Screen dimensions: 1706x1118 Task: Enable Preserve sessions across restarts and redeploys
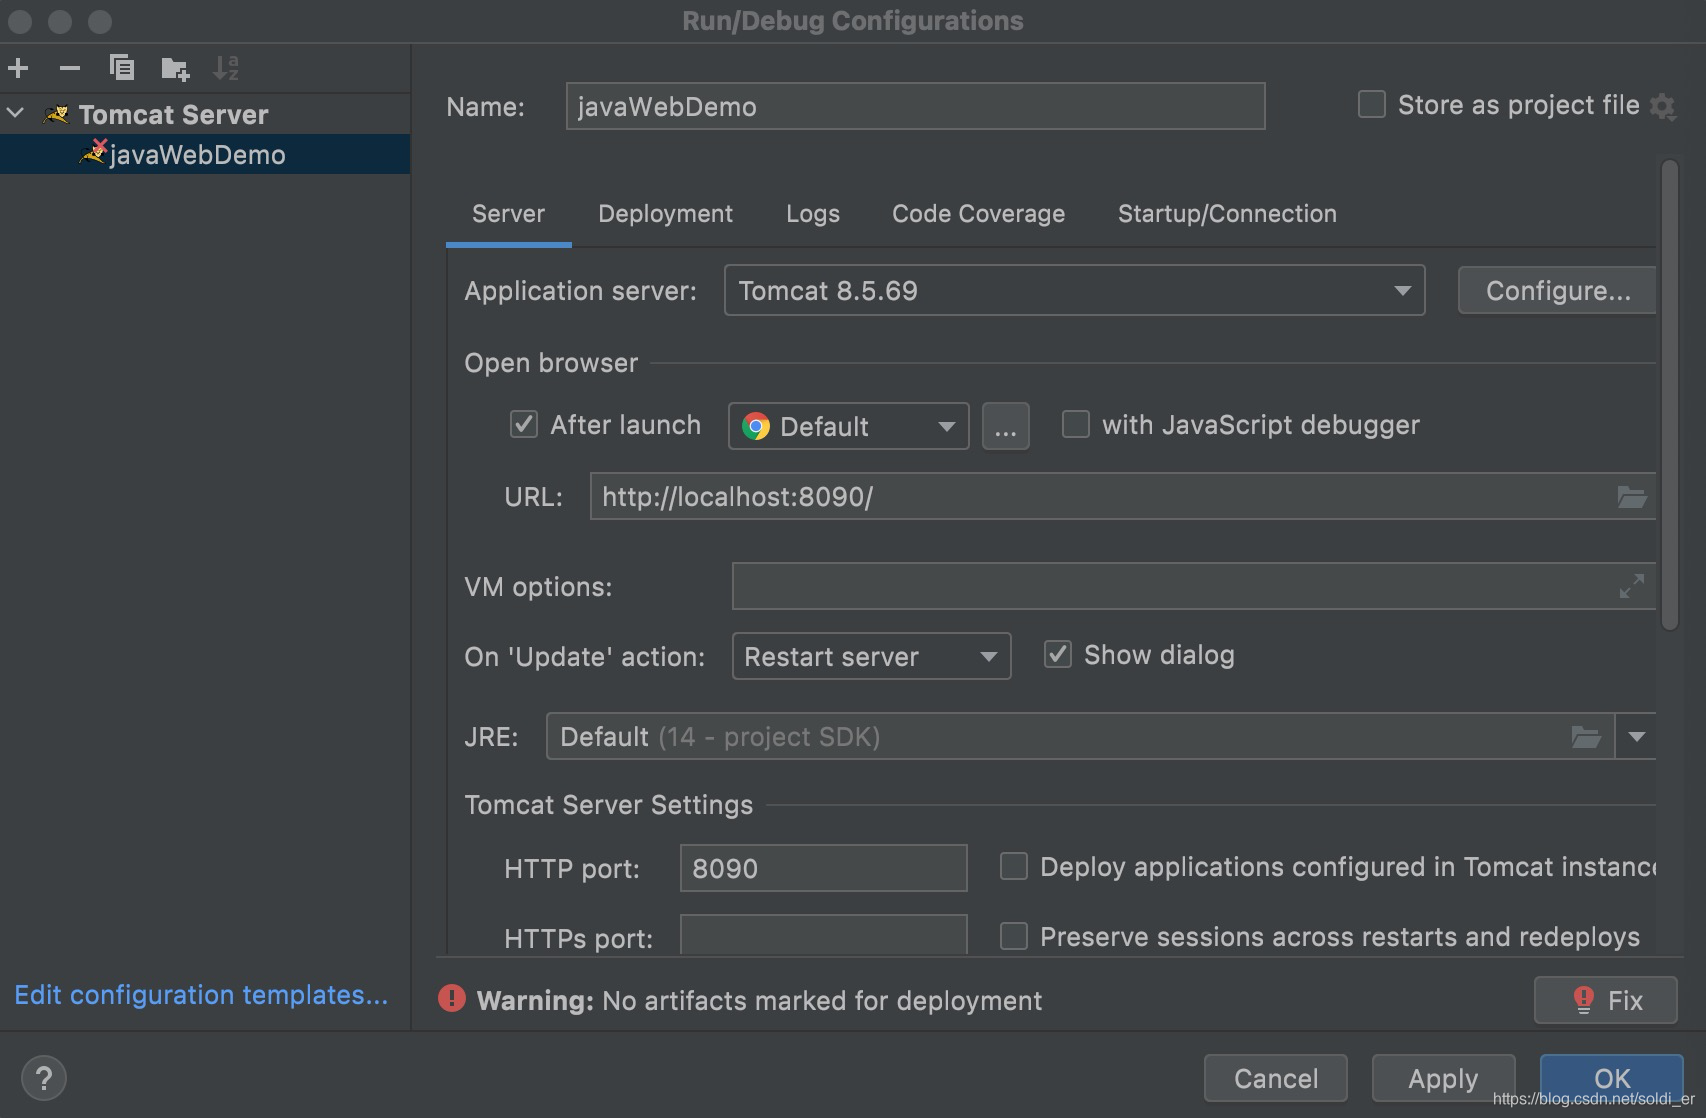click(x=1014, y=936)
